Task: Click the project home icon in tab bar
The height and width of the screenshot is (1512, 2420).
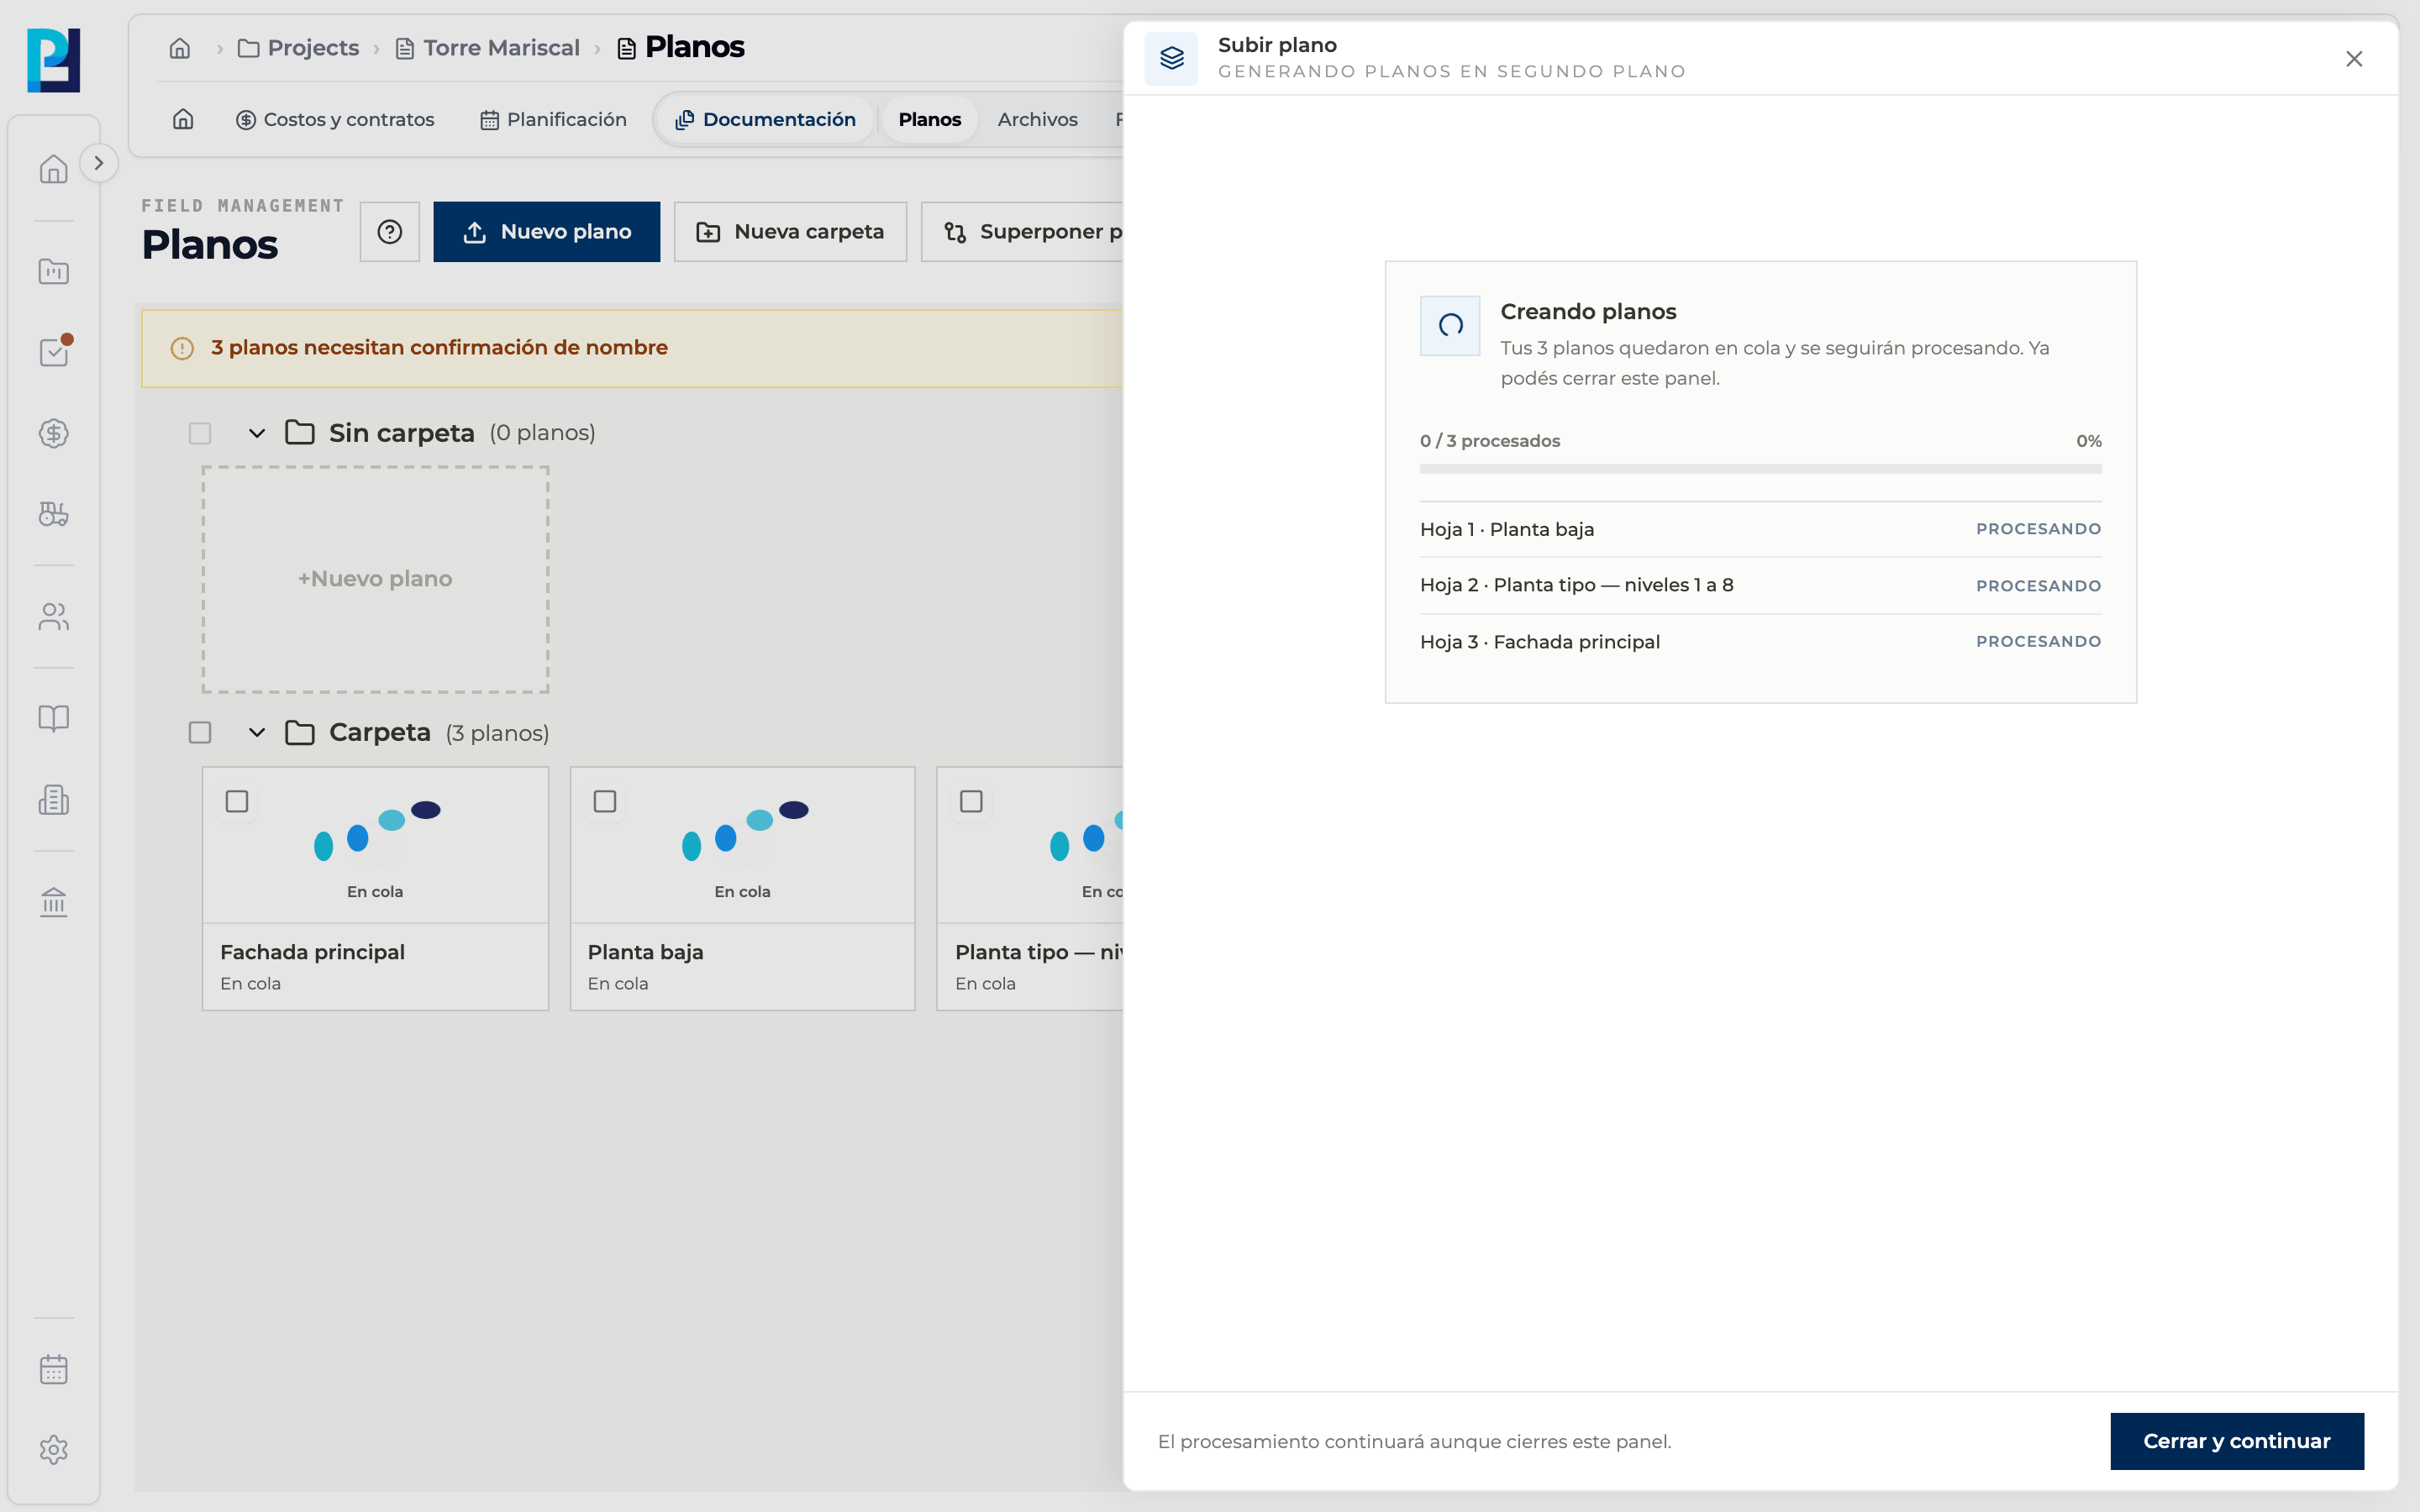Action: (x=183, y=119)
